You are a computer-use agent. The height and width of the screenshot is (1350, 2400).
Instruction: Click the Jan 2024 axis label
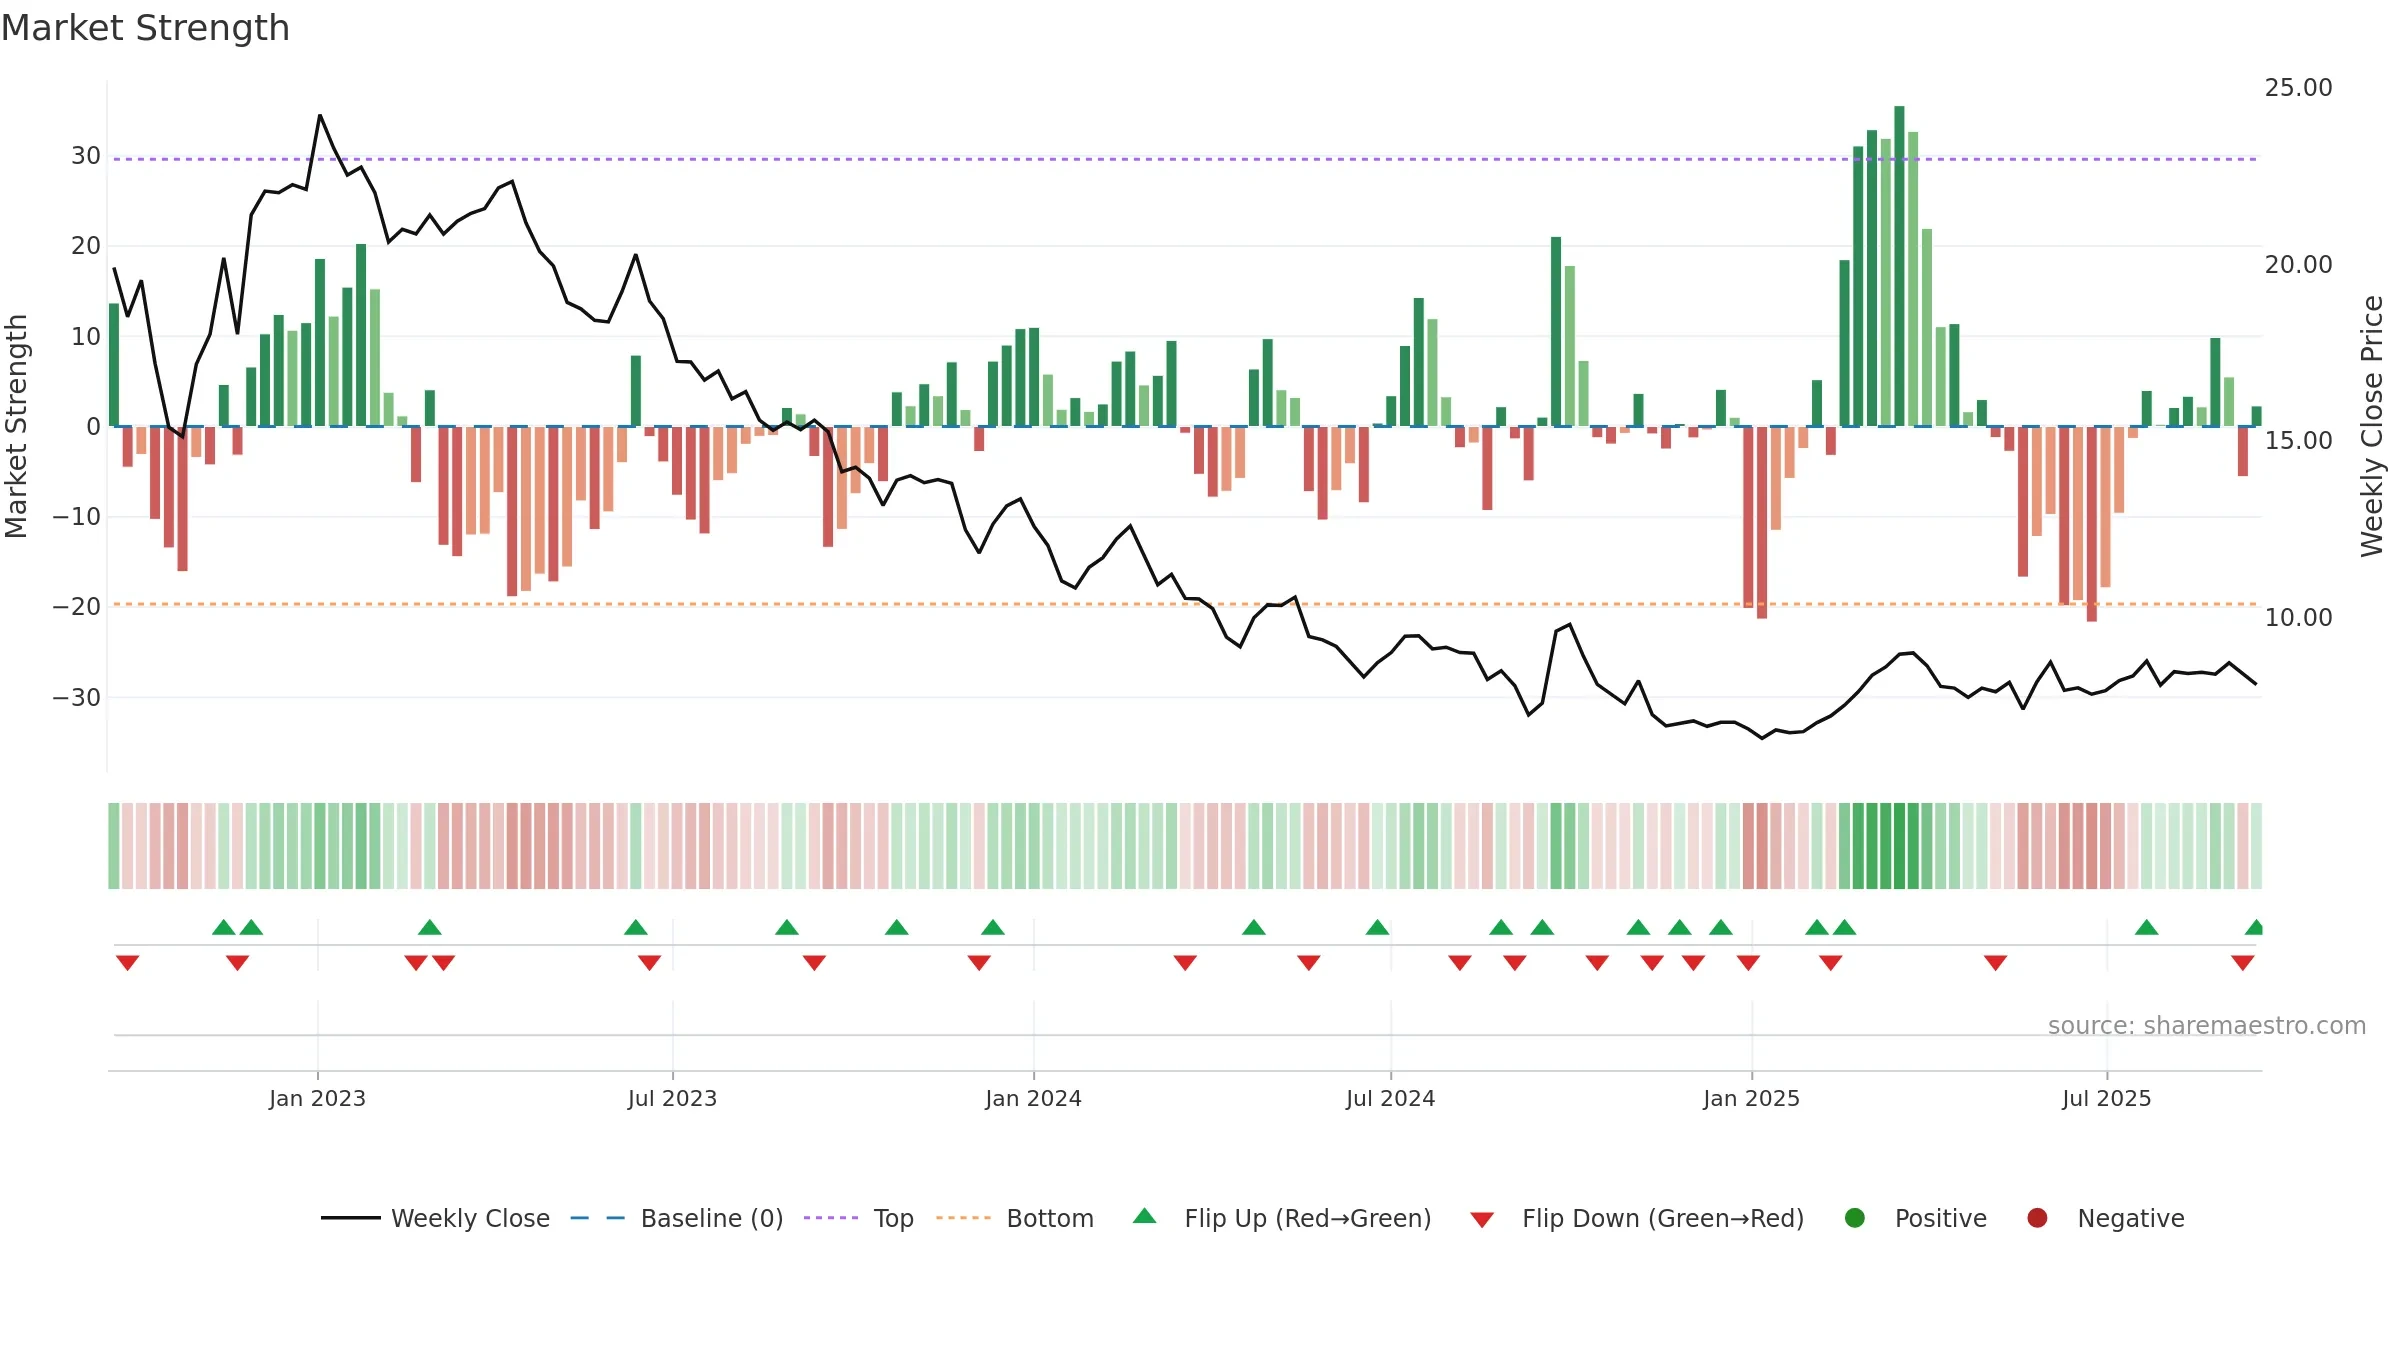[x=1033, y=1099]
